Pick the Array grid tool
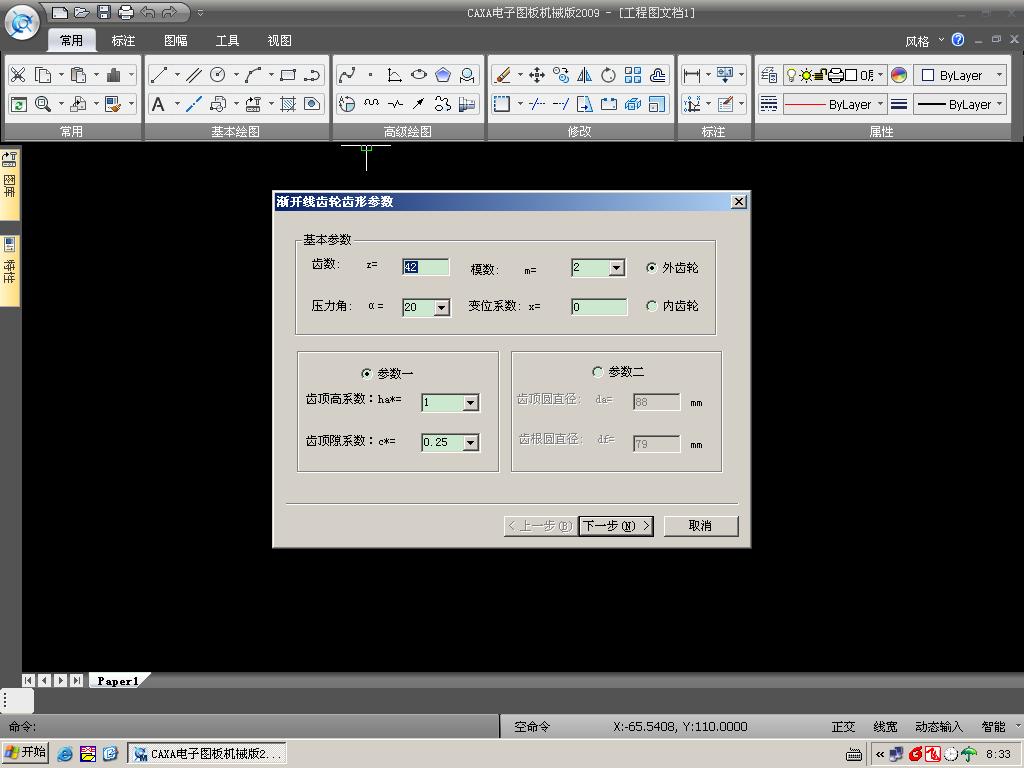This screenshot has width=1024, height=768. tap(633, 75)
